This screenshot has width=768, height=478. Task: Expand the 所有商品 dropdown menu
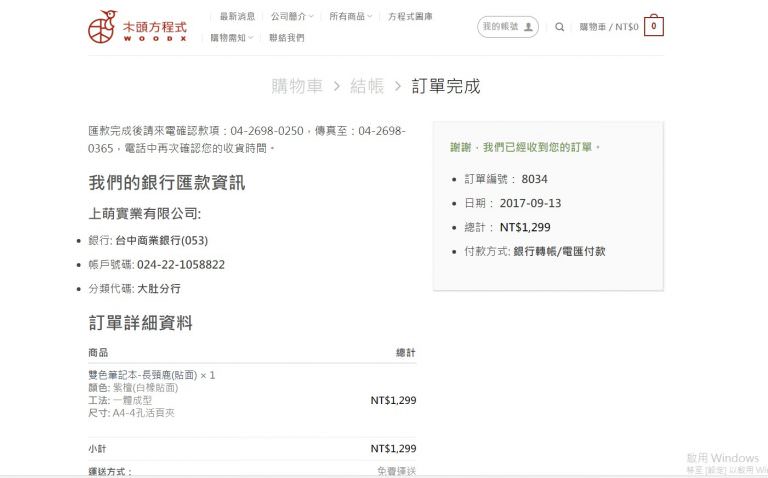tap(350, 16)
